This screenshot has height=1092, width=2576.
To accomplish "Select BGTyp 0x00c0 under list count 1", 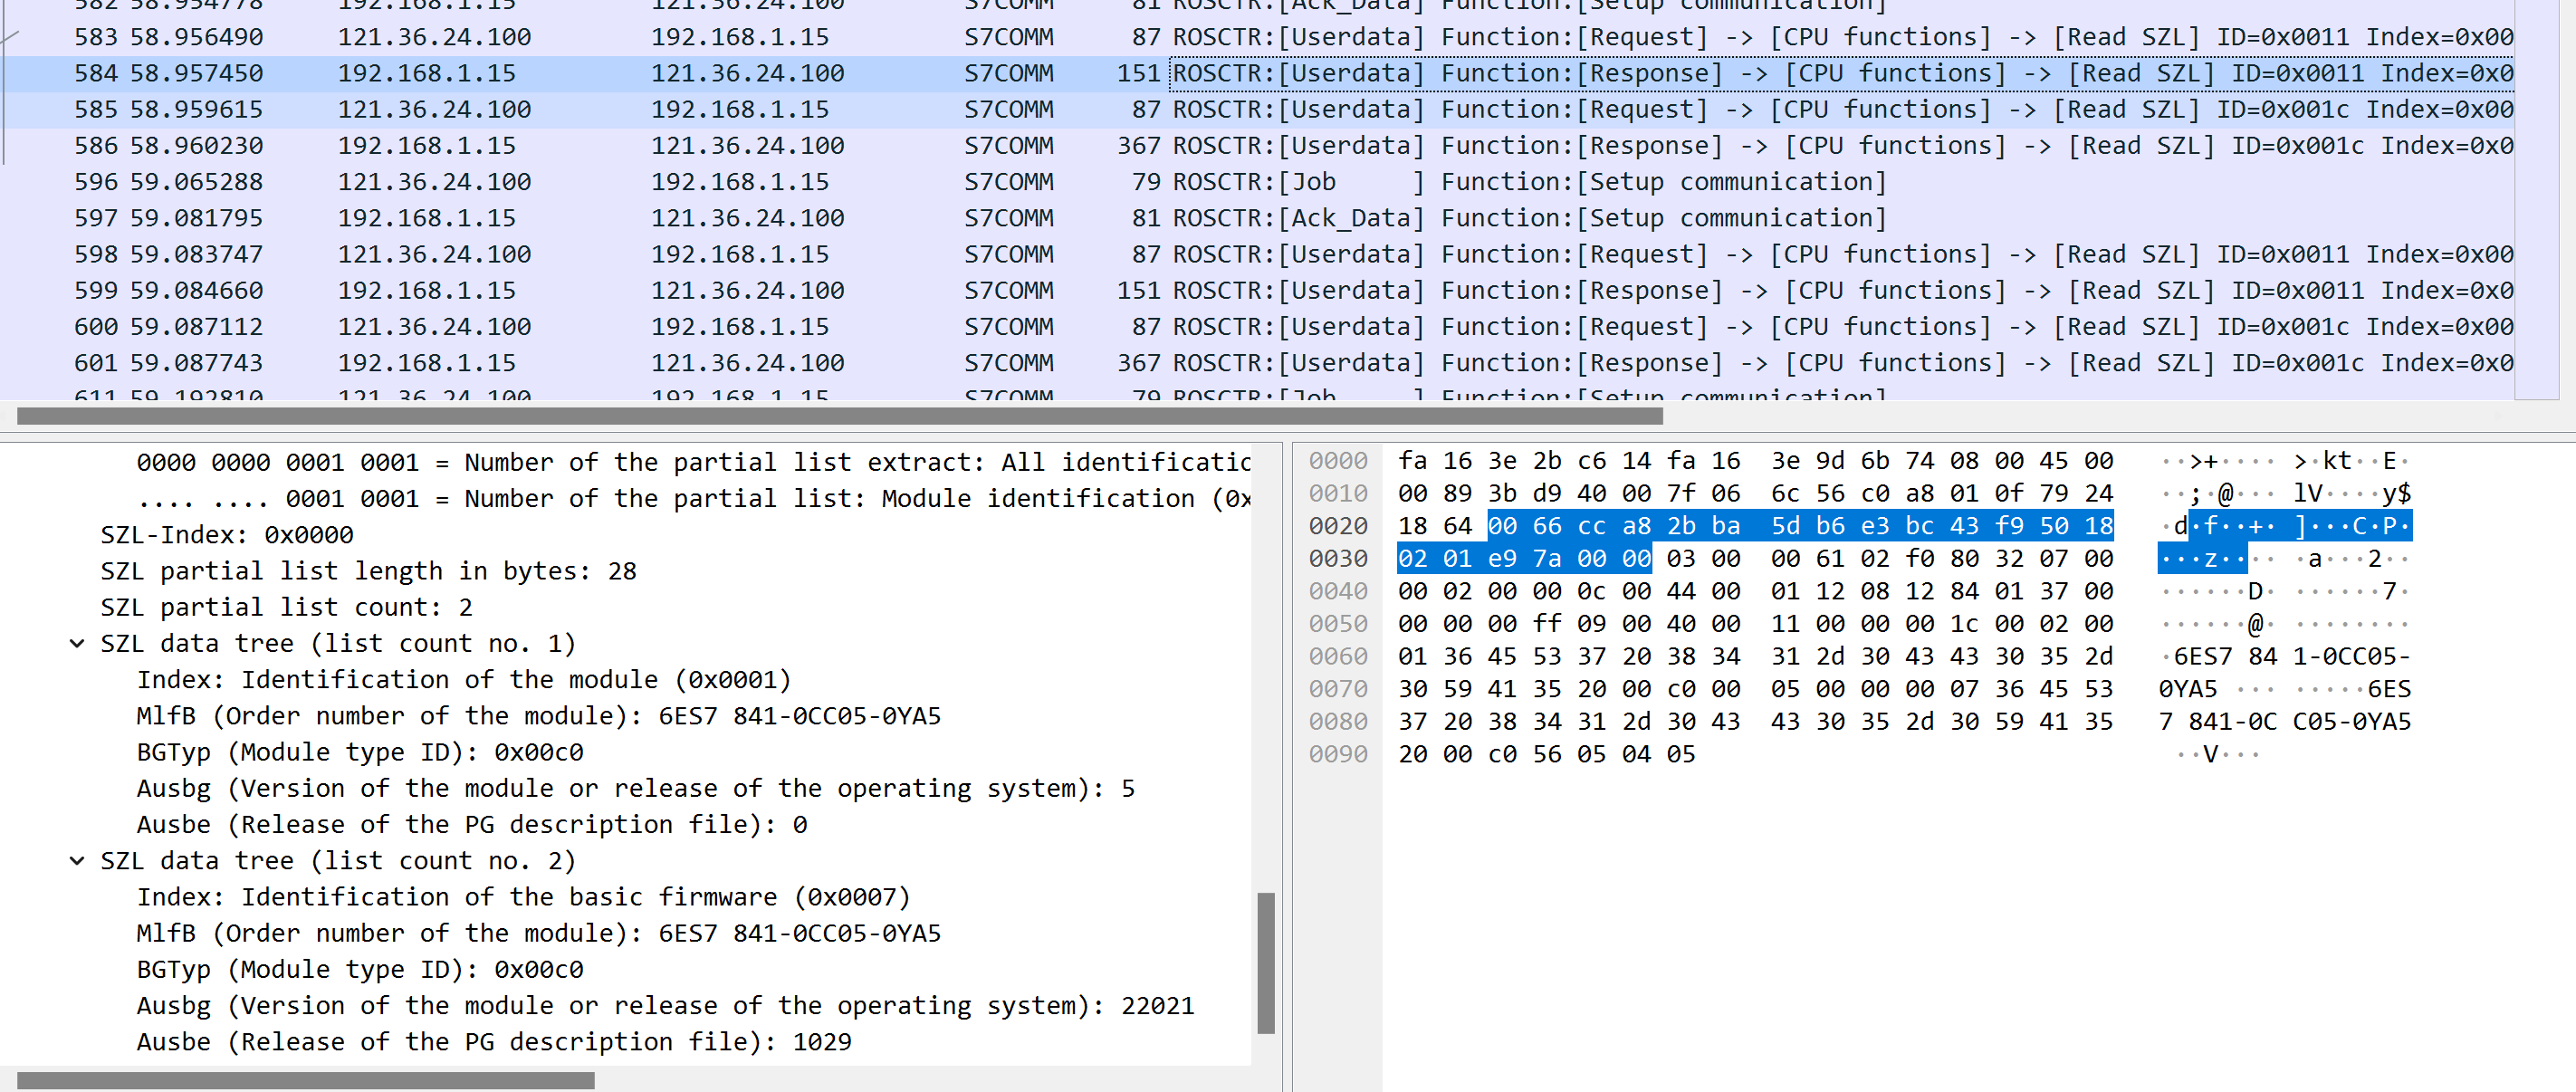I will point(360,752).
